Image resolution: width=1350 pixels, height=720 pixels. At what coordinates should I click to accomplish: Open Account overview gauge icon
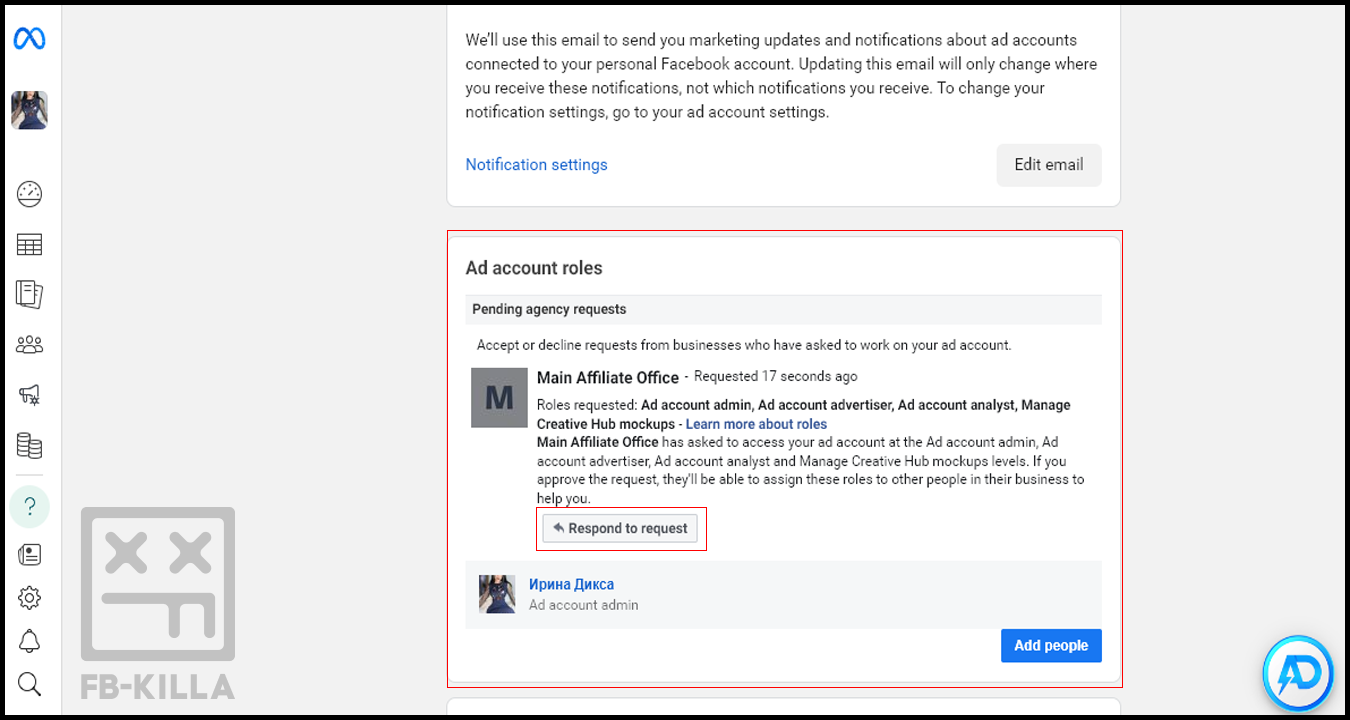[29, 194]
